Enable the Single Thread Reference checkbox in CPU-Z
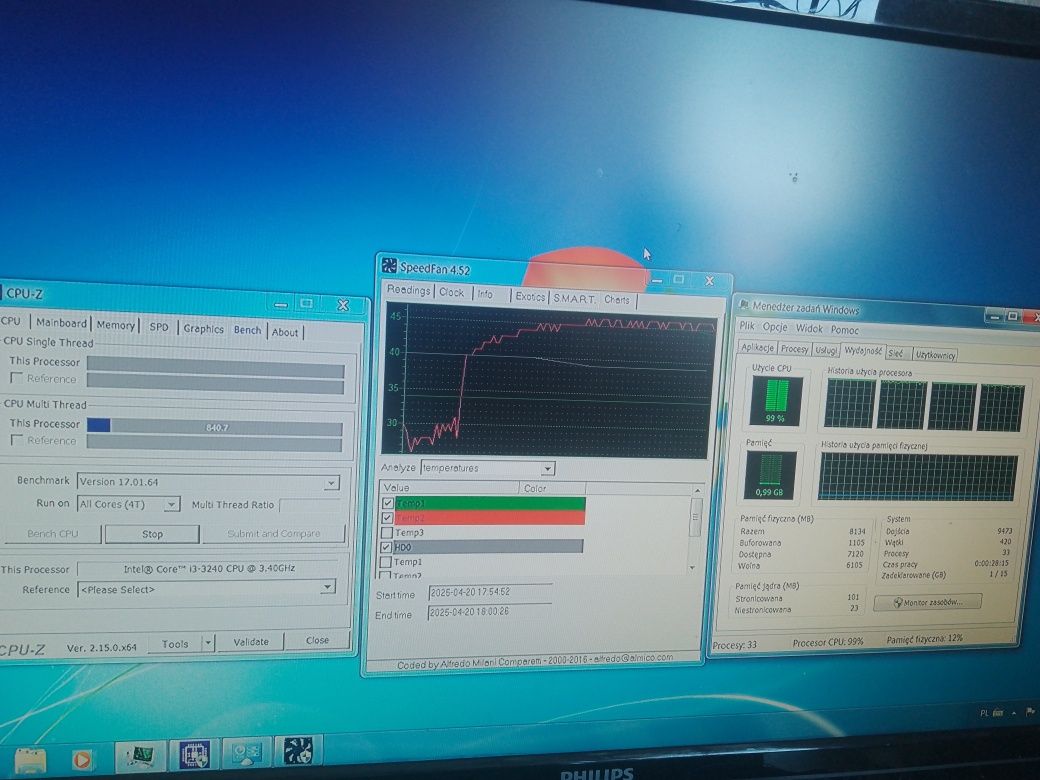Screen dimensions: 1040x780 (17, 378)
